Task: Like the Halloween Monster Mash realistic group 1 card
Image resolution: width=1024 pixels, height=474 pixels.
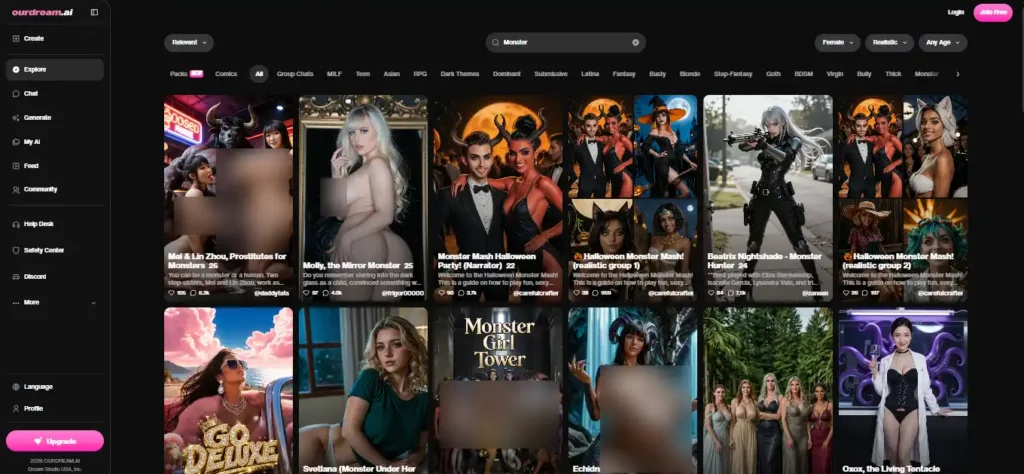Action: click(x=577, y=293)
